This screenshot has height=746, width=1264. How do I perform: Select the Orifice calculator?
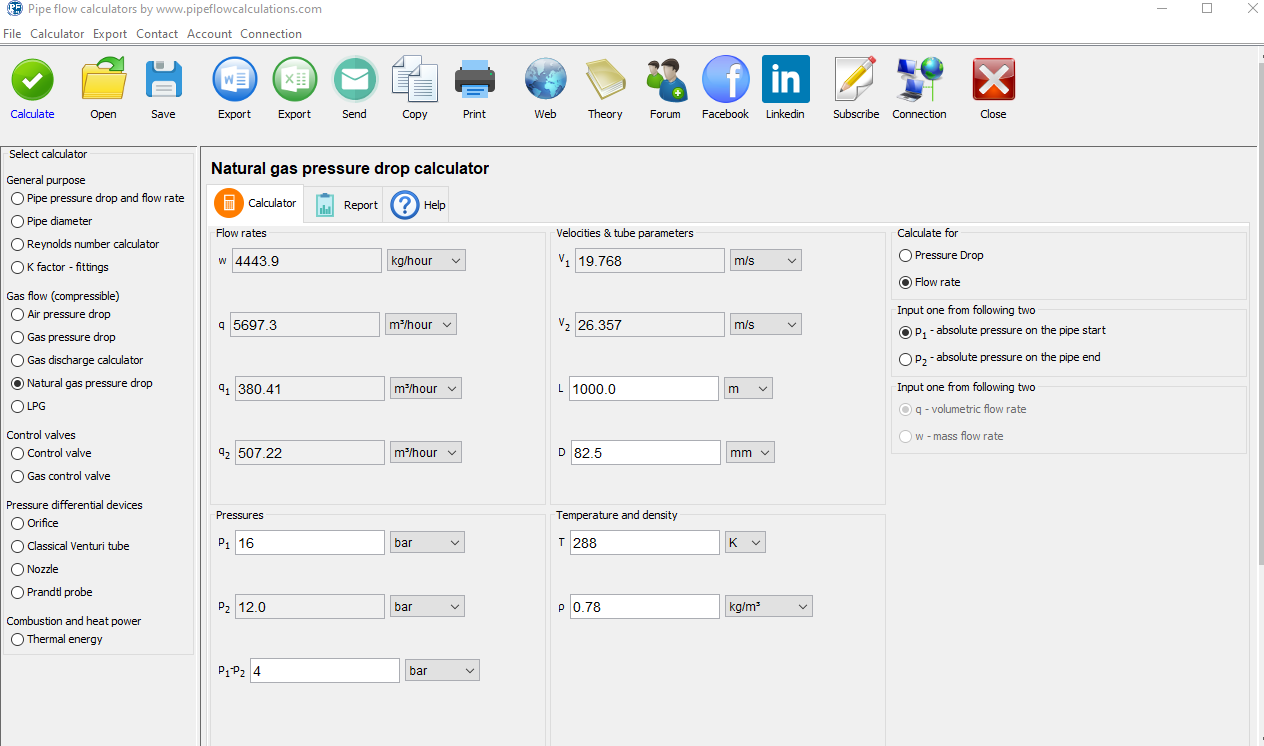click(x=17, y=523)
